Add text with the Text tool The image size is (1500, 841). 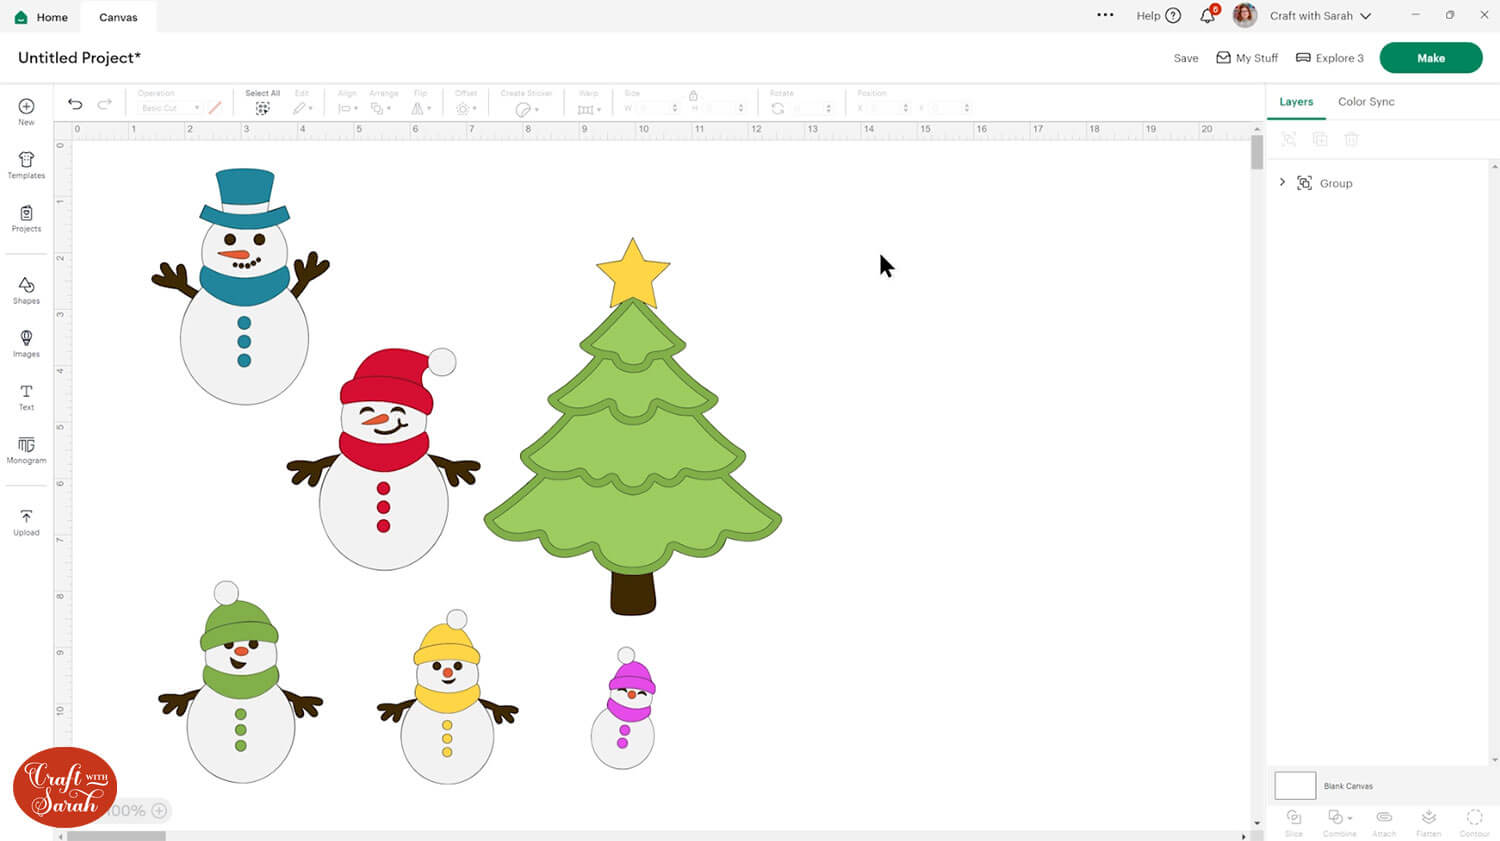coord(26,397)
